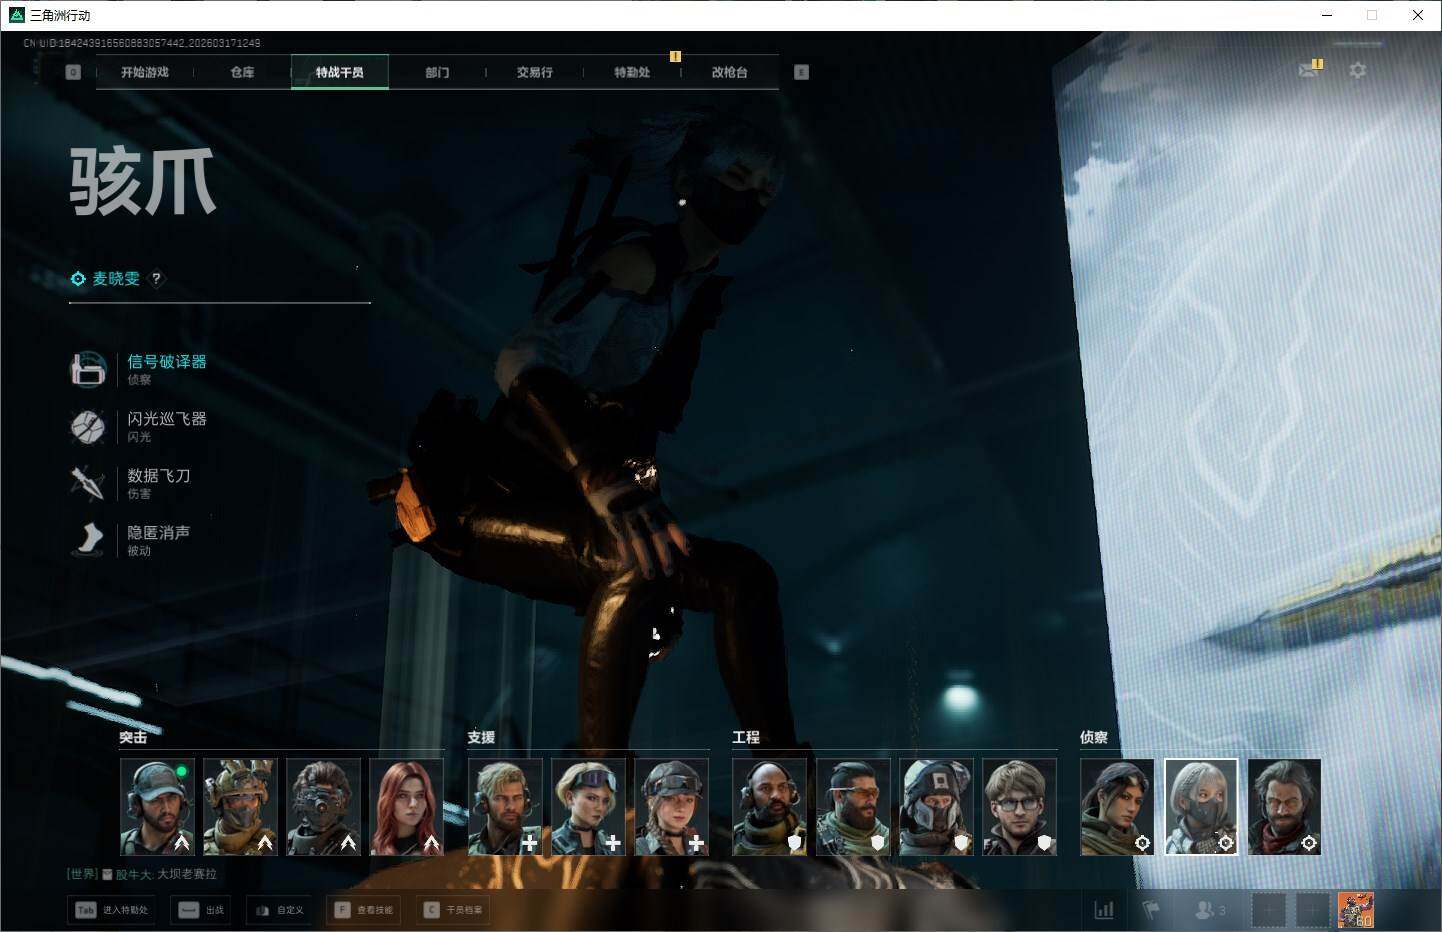Open the mail inbox icon
The width and height of the screenshot is (1442, 932).
tap(1309, 71)
